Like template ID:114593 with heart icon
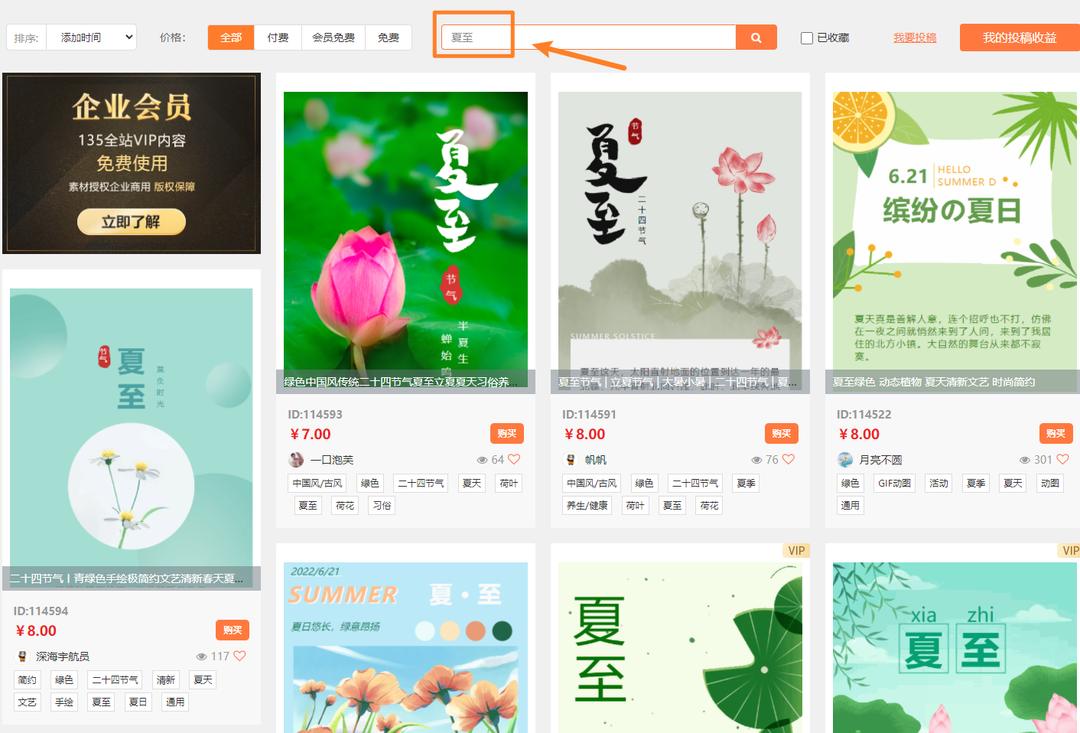Image resolution: width=1080 pixels, height=733 pixels. [x=514, y=460]
